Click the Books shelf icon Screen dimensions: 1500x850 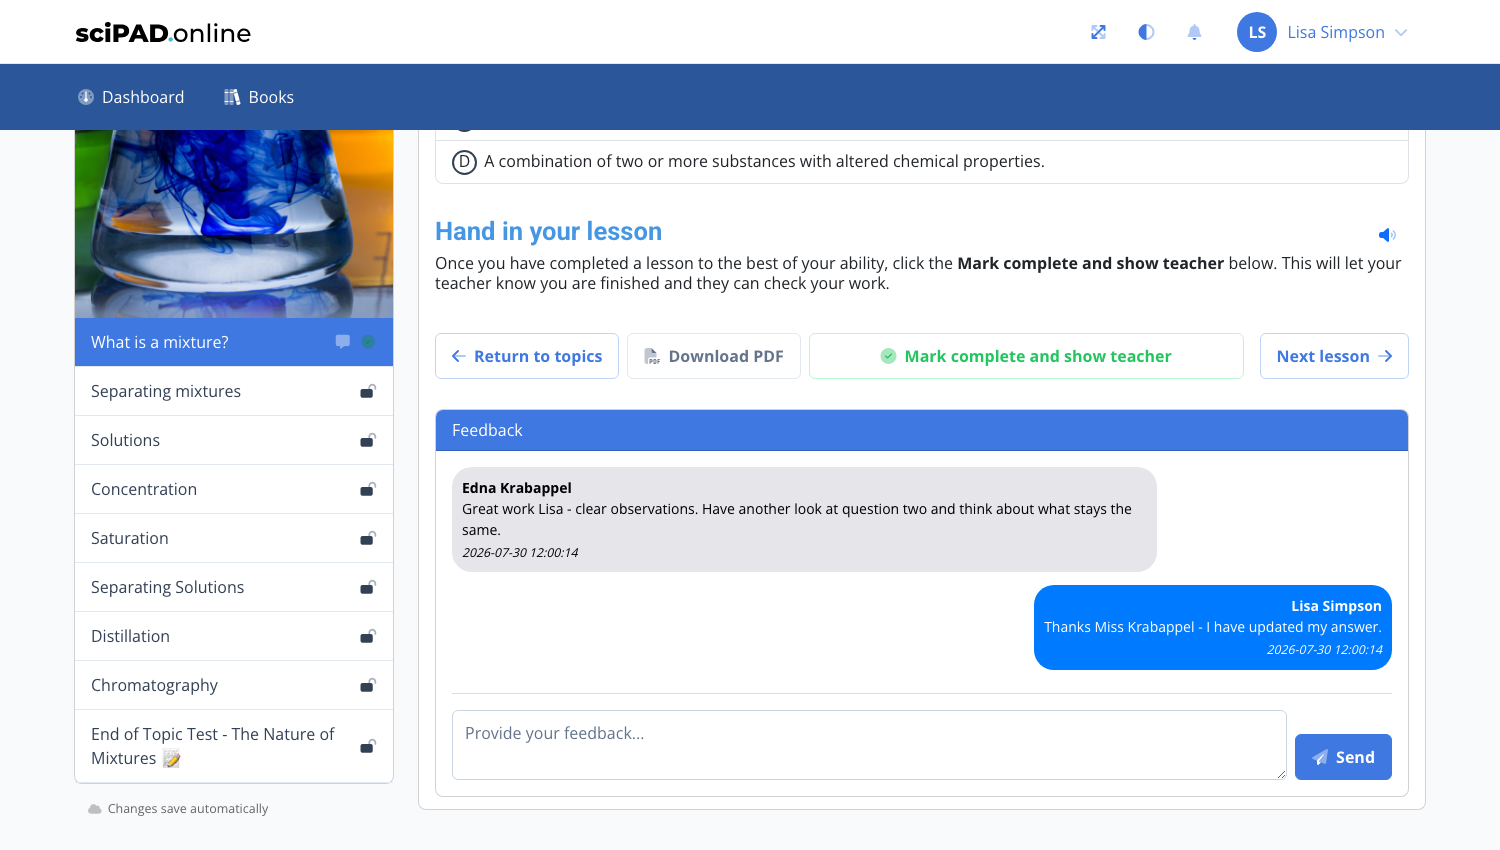coord(232,97)
